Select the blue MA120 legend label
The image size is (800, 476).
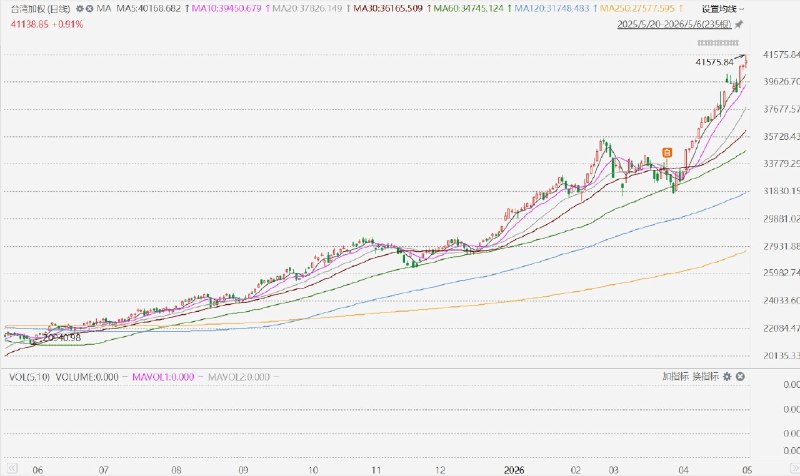(554, 9)
